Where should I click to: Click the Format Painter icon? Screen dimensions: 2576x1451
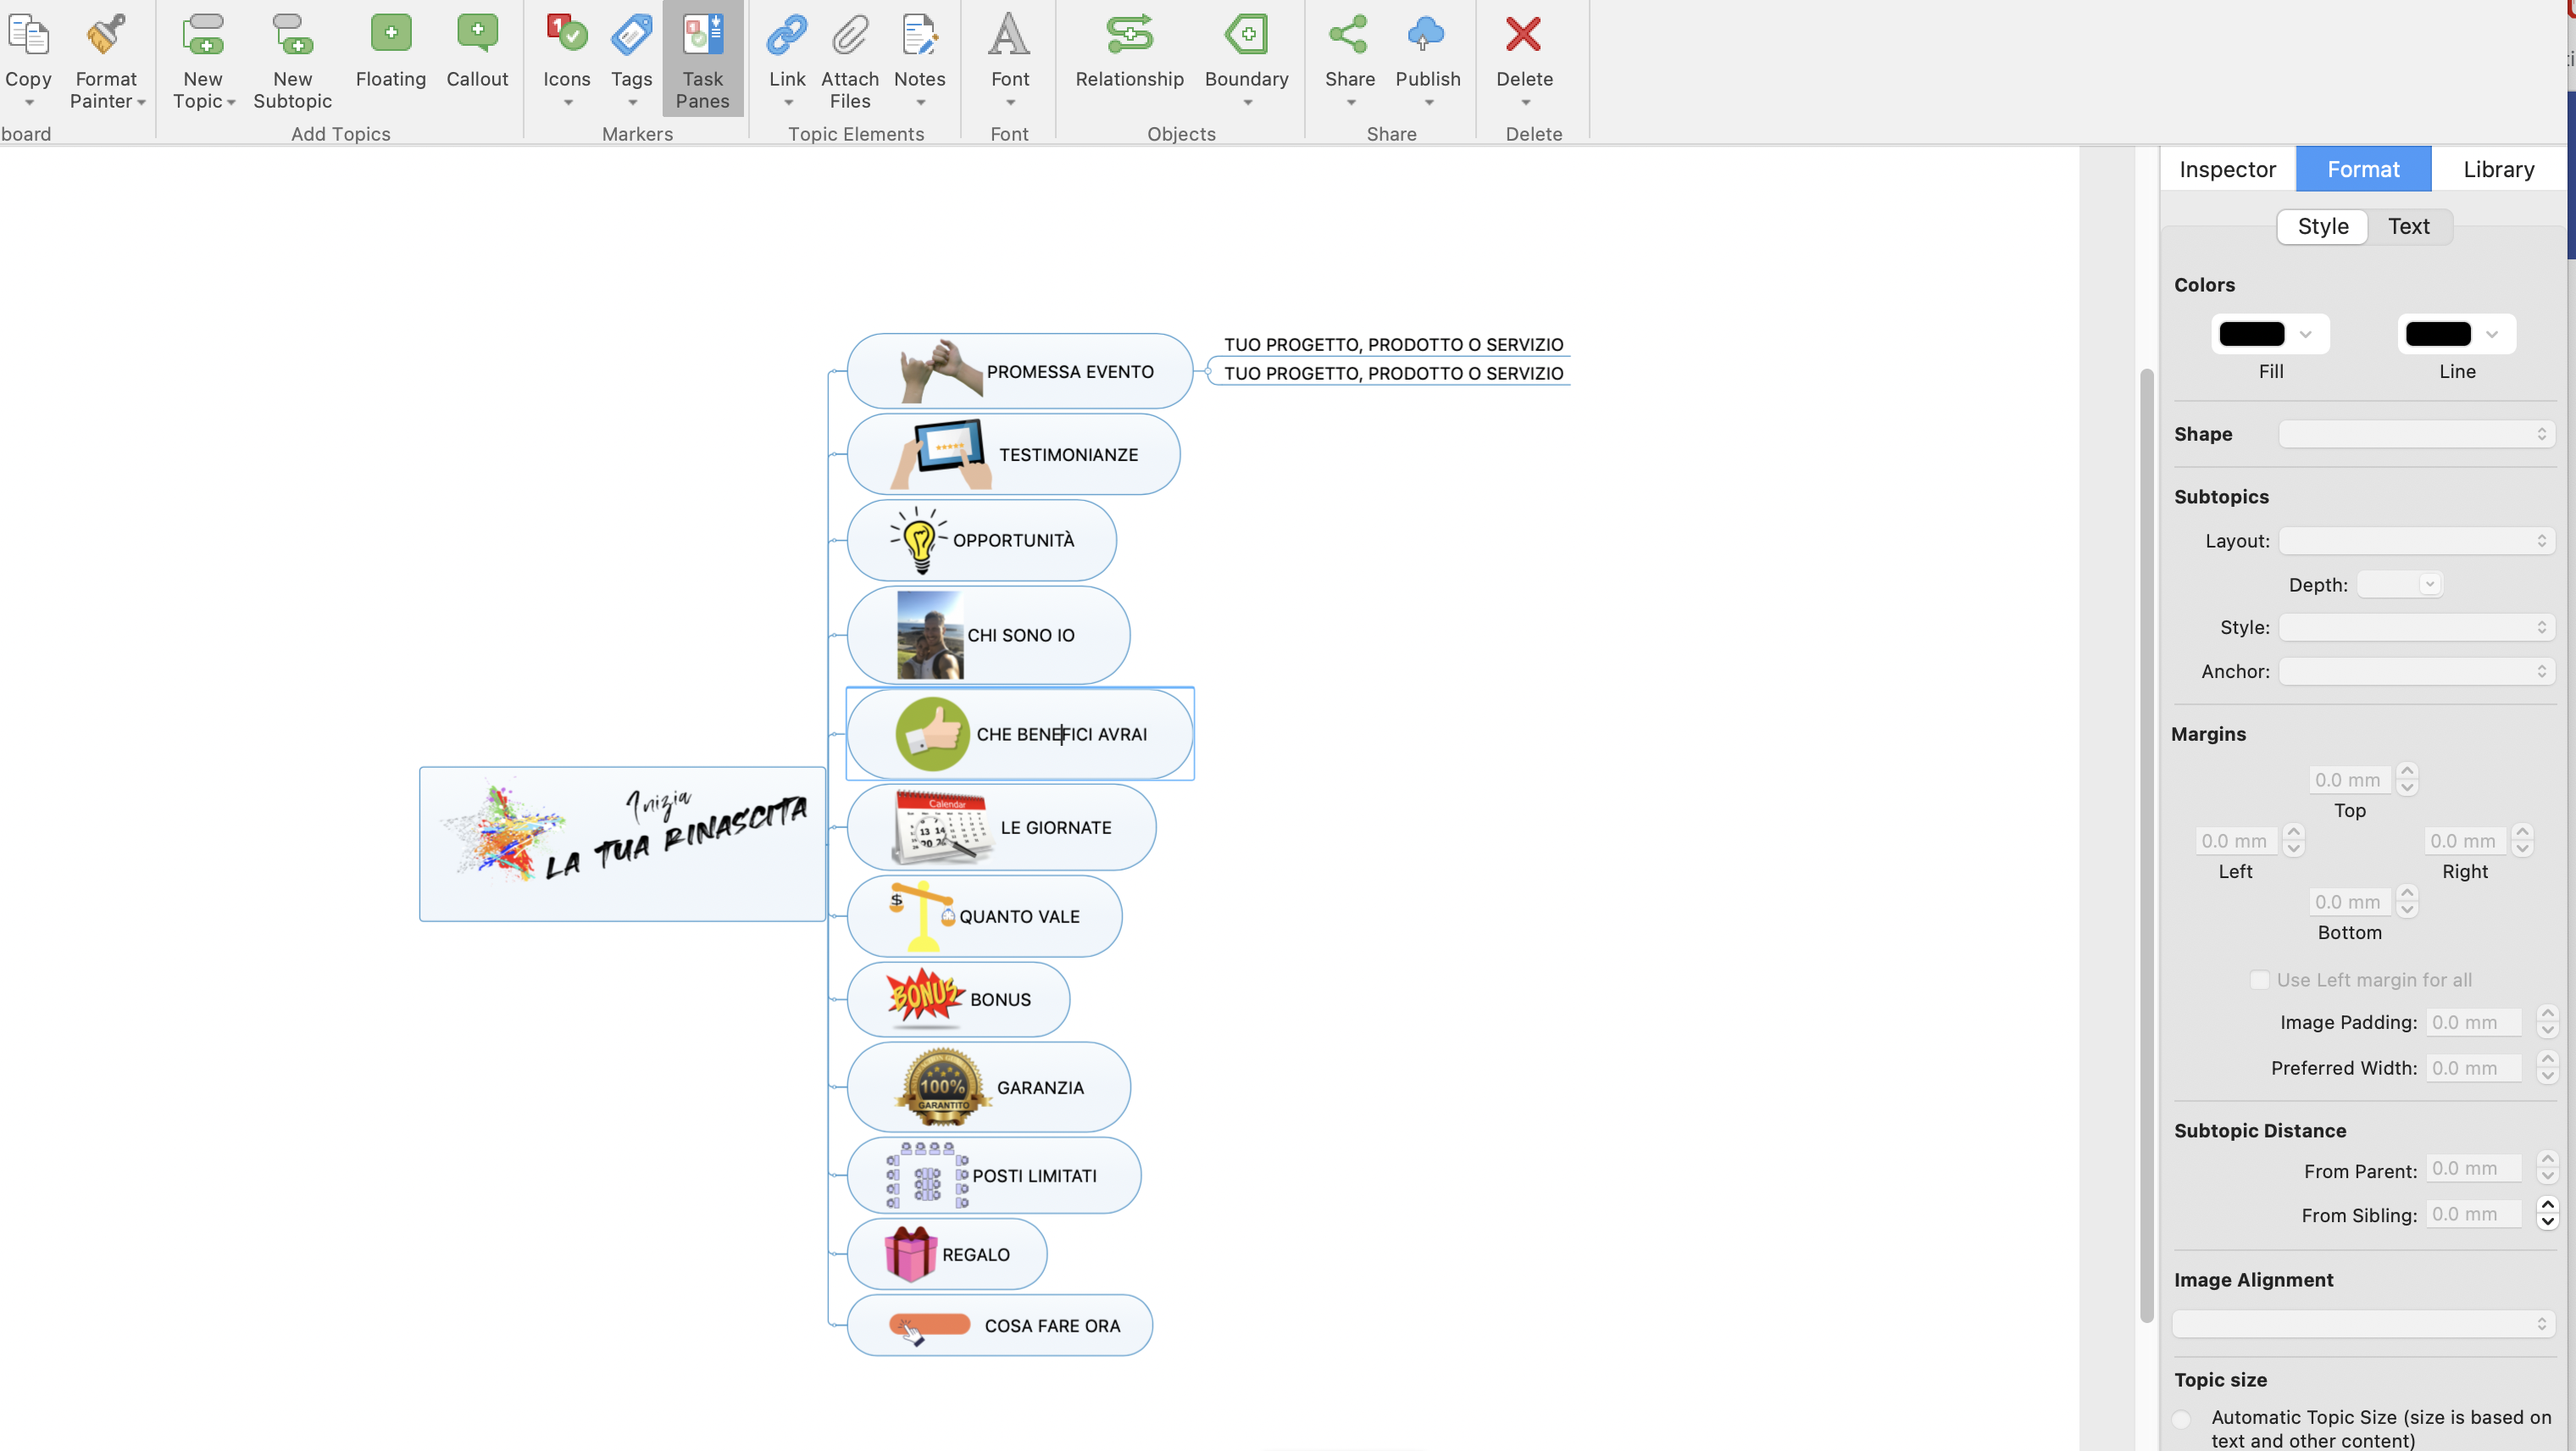point(105,36)
